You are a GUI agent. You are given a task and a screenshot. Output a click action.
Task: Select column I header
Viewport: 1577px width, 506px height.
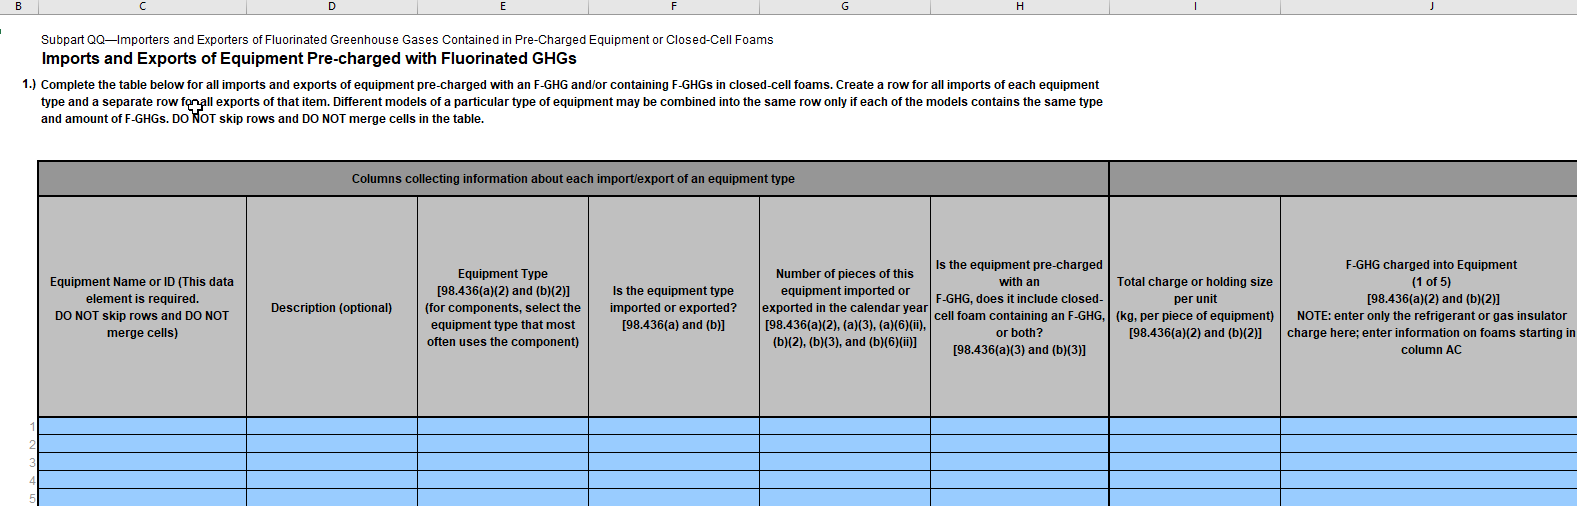[x=1195, y=6]
